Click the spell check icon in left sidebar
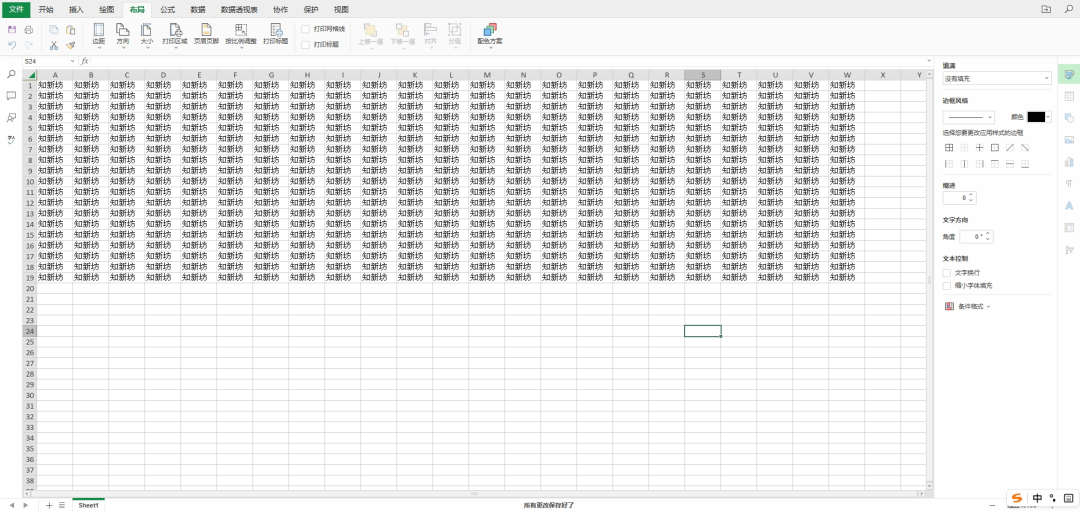Screen dimensions: 1080x512 click(11, 139)
